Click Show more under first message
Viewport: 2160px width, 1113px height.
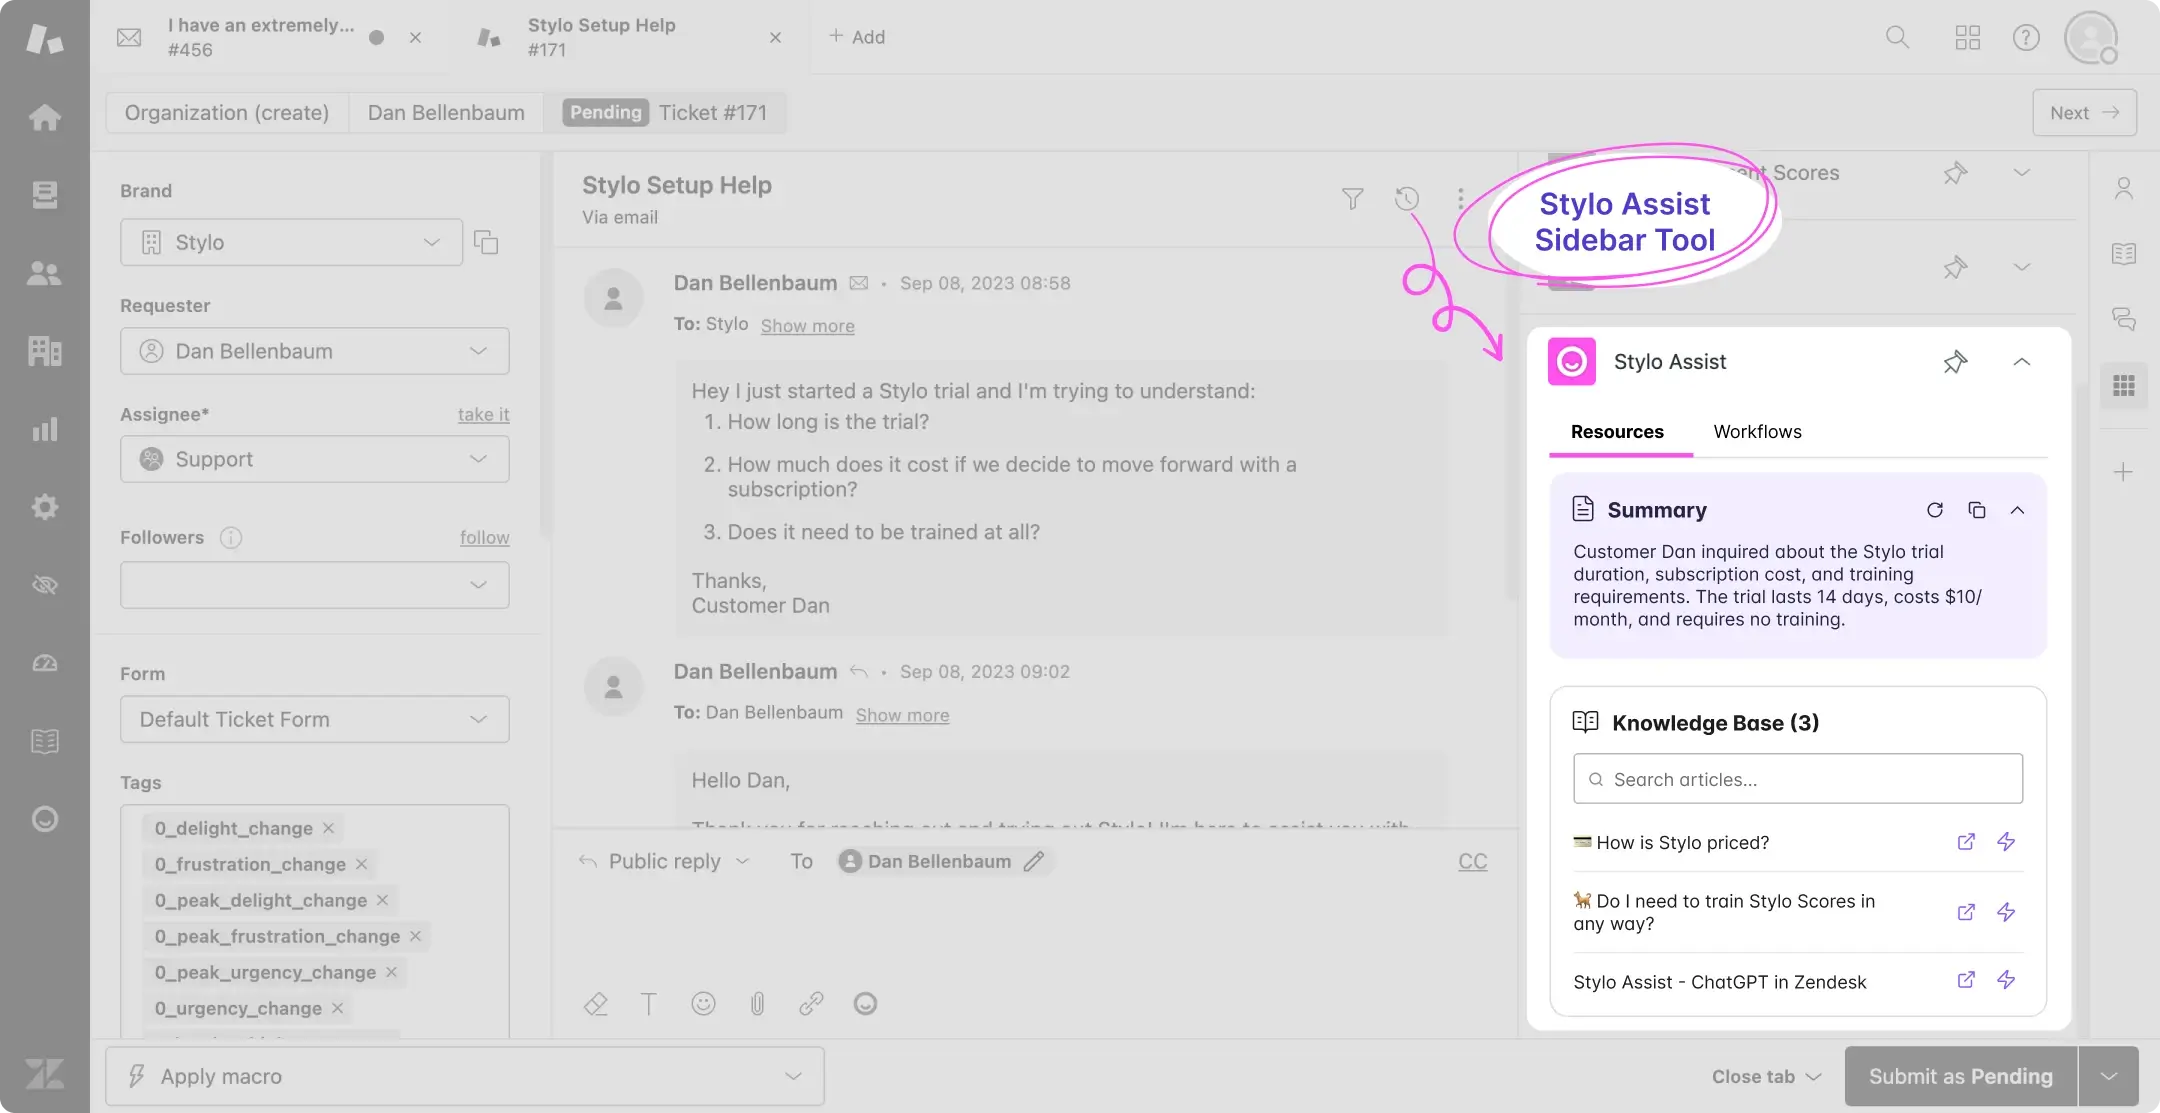pyautogui.click(x=807, y=326)
